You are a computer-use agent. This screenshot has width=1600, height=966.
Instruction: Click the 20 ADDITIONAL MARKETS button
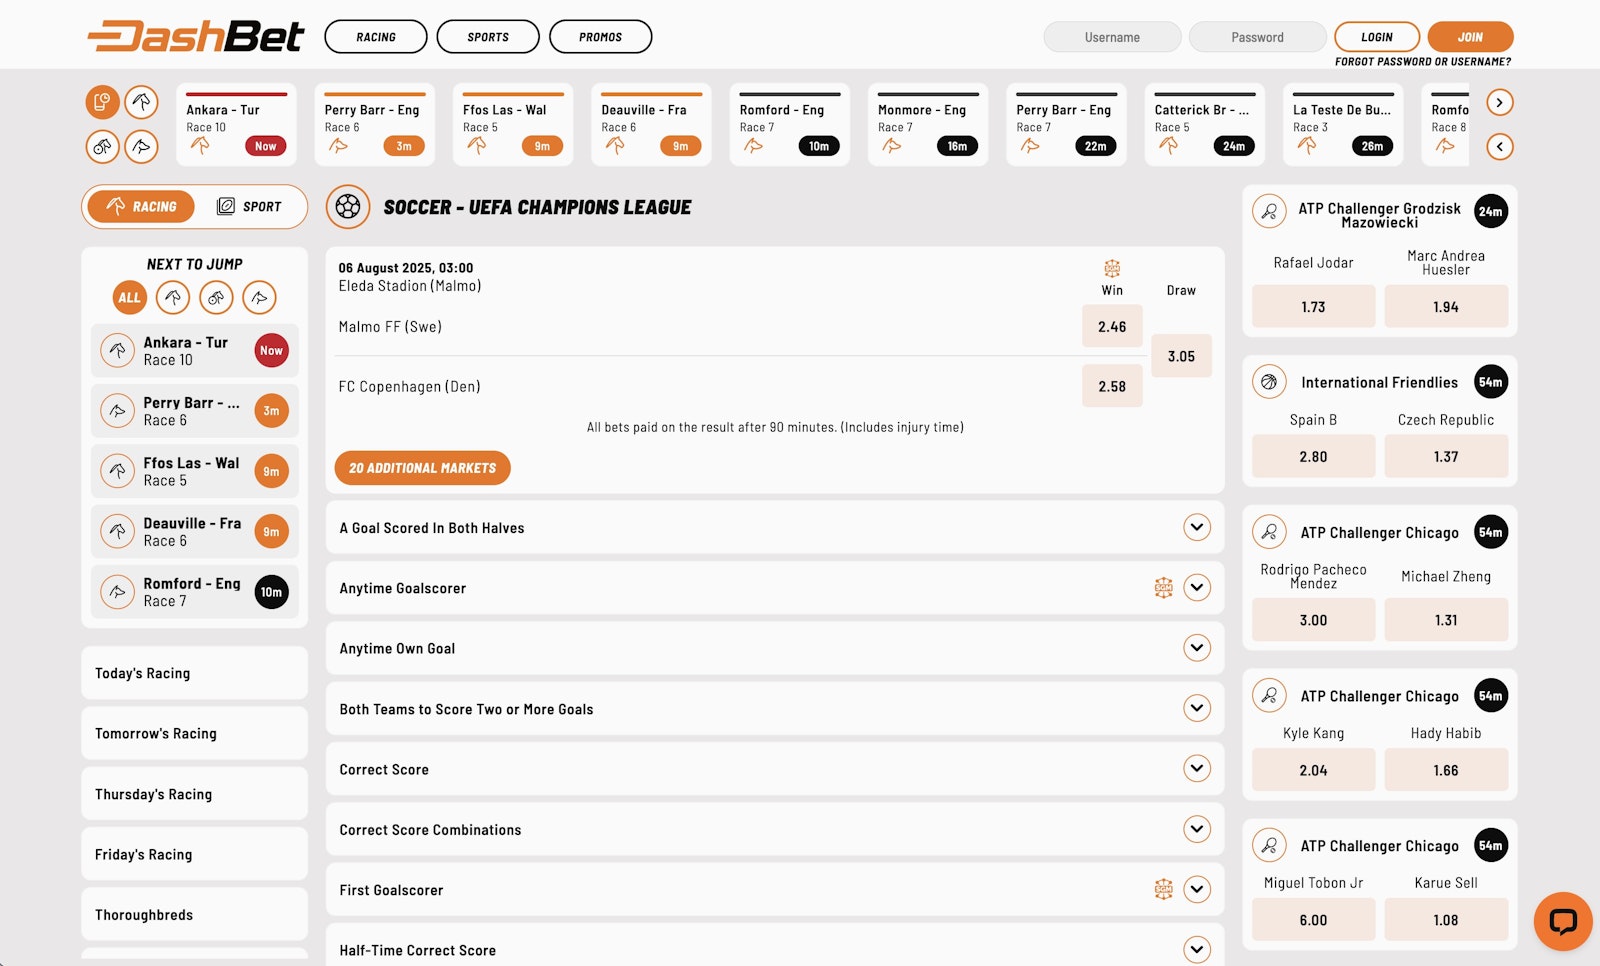[x=421, y=467]
